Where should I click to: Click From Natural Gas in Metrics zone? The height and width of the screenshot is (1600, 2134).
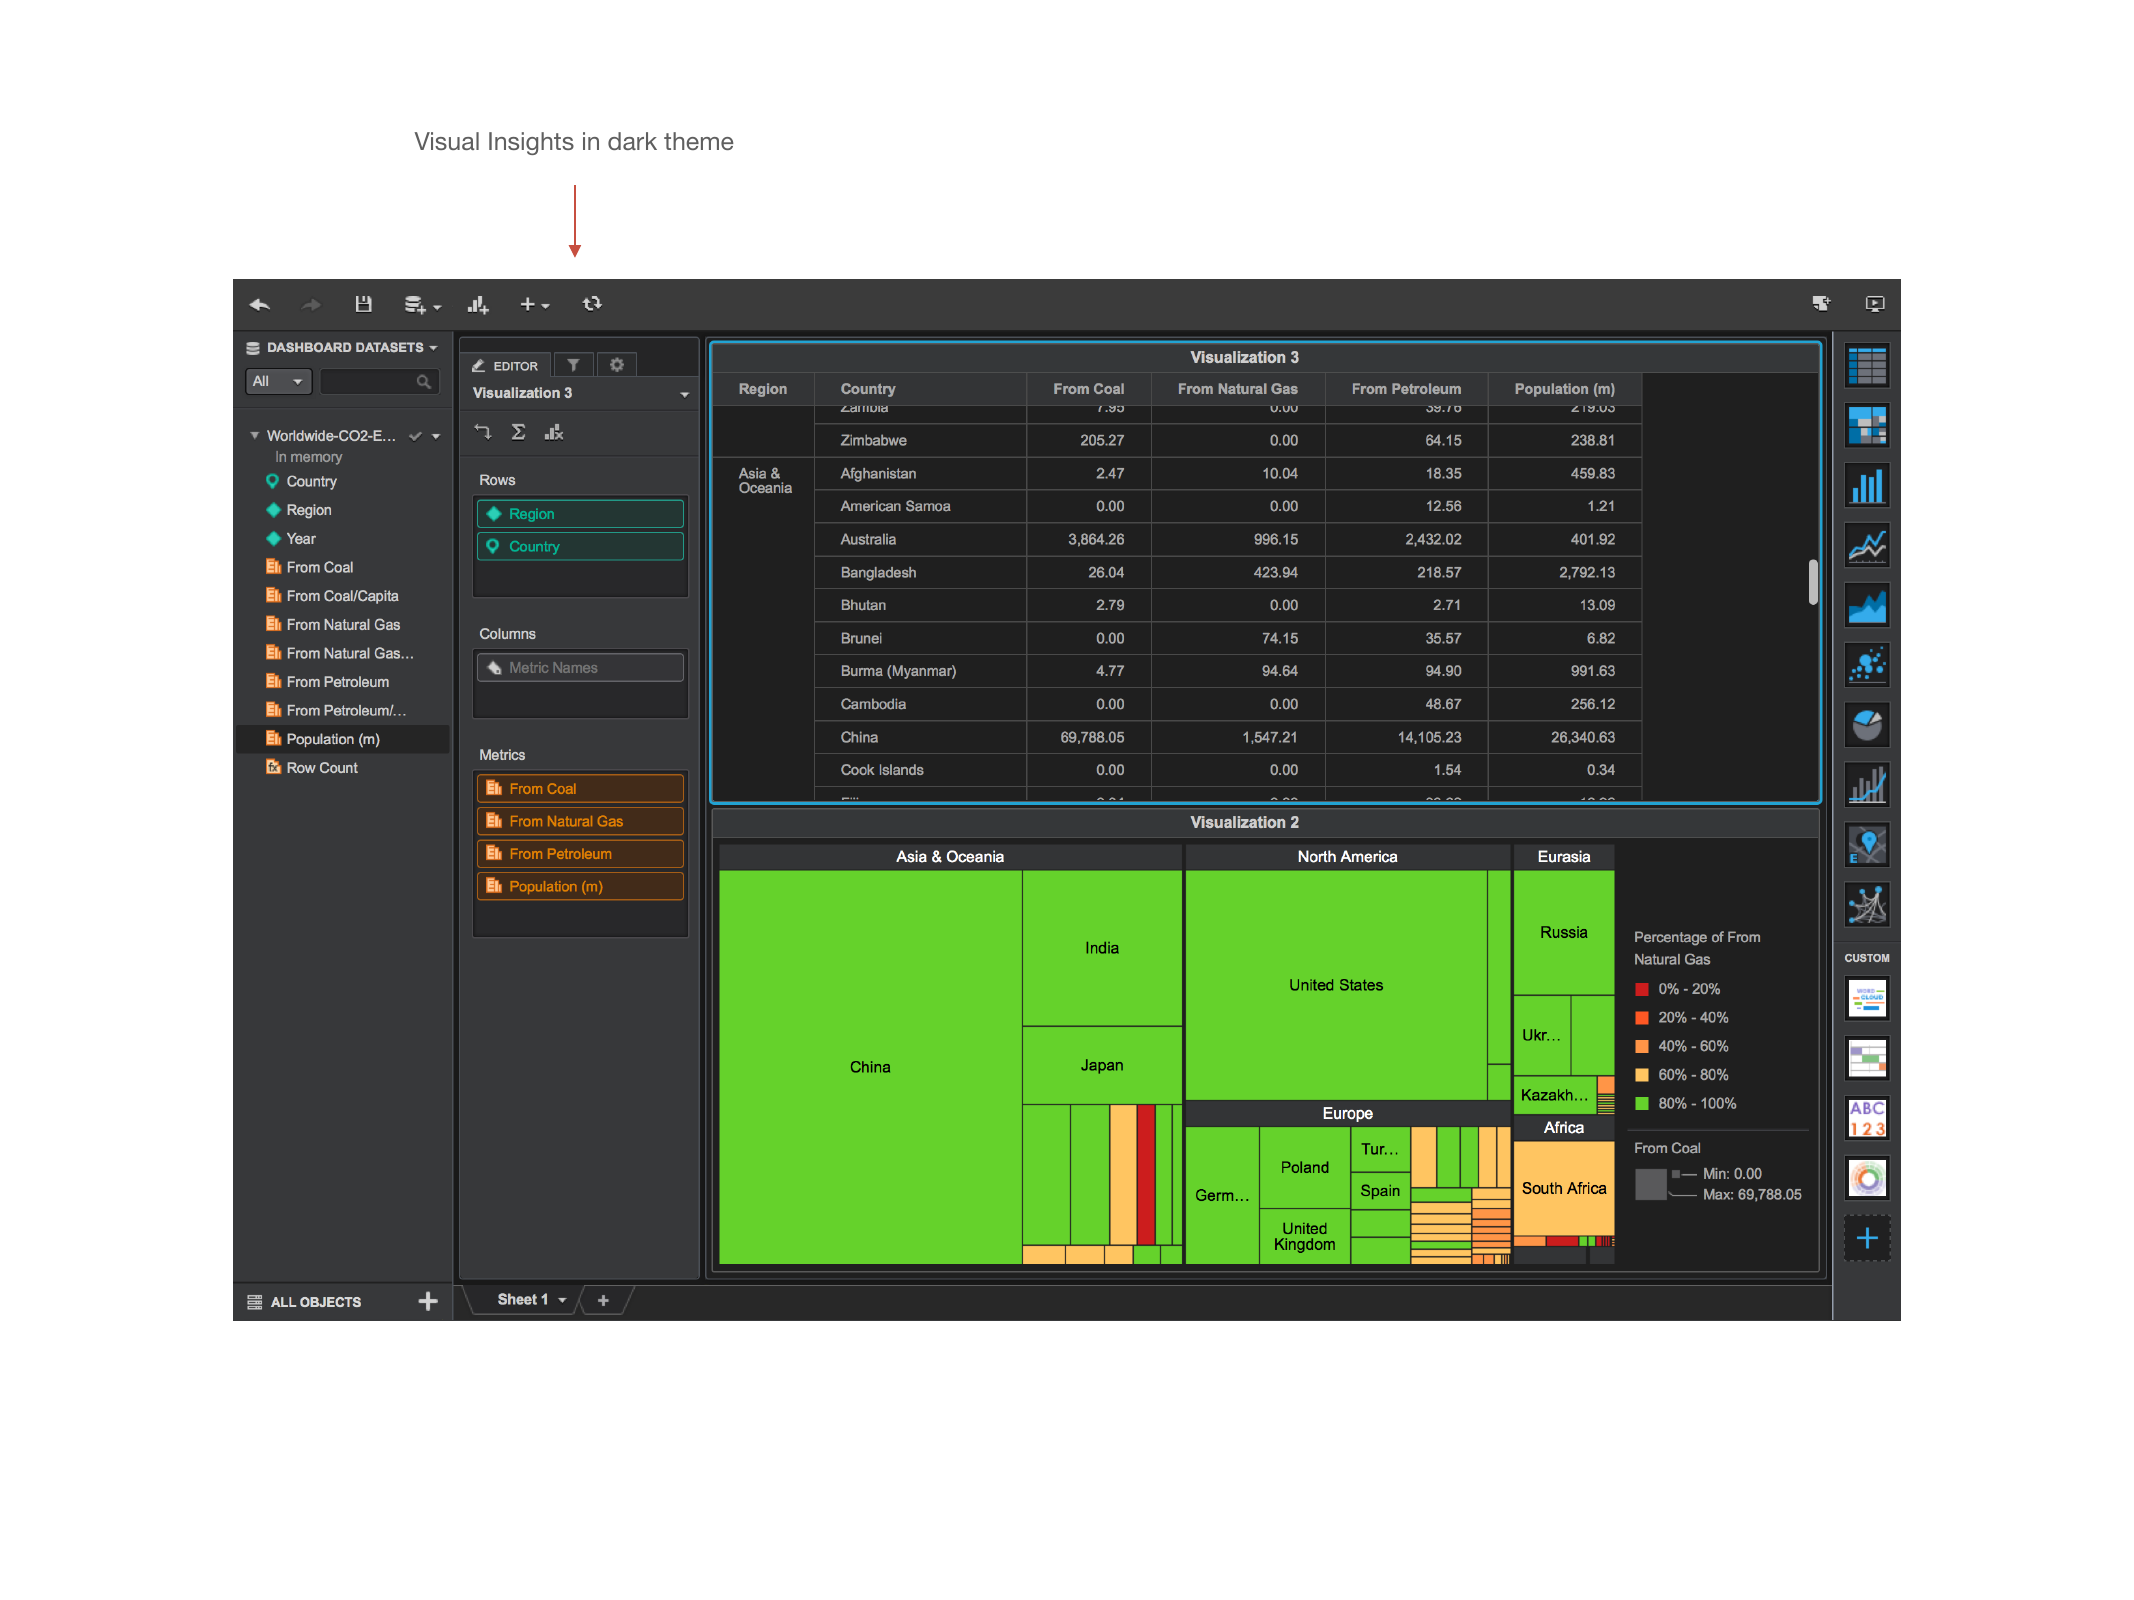580,821
